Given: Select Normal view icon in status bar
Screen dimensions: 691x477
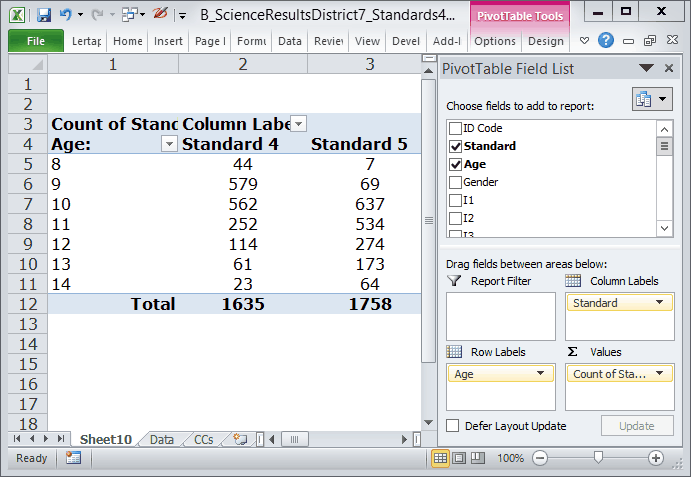Looking at the screenshot, I should (440, 458).
